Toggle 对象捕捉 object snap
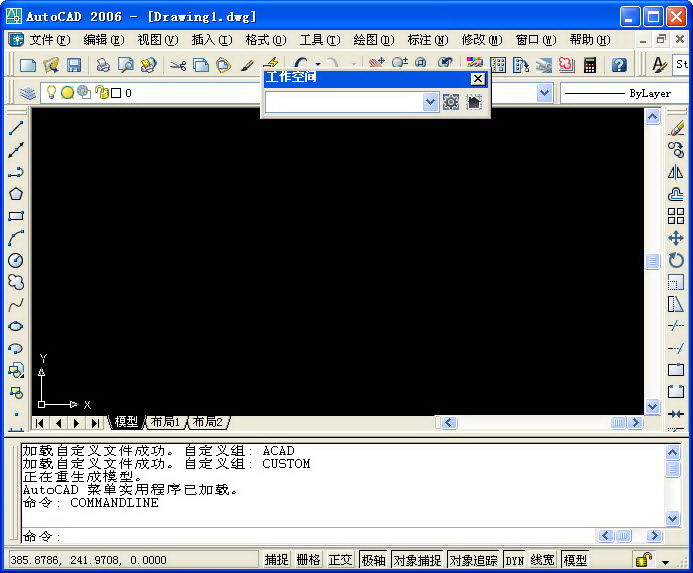Screen dimensions: 693x573 [417, 560]
